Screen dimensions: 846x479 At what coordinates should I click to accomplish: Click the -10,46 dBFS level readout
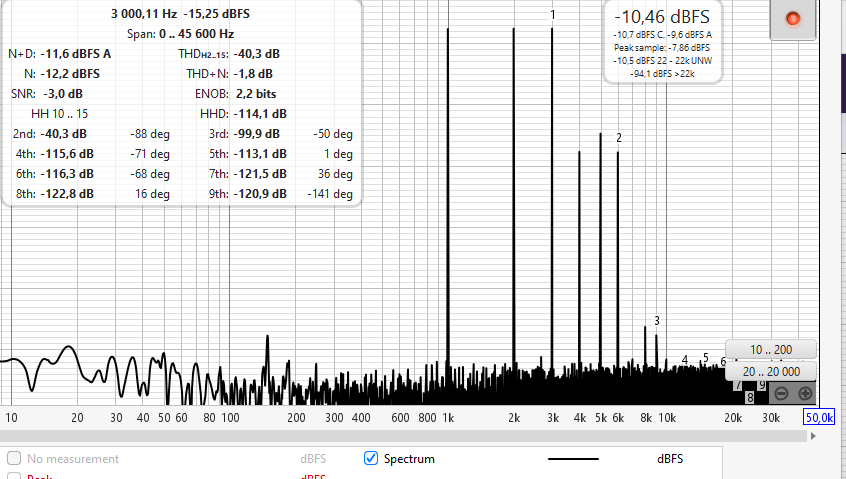(662, 17)
